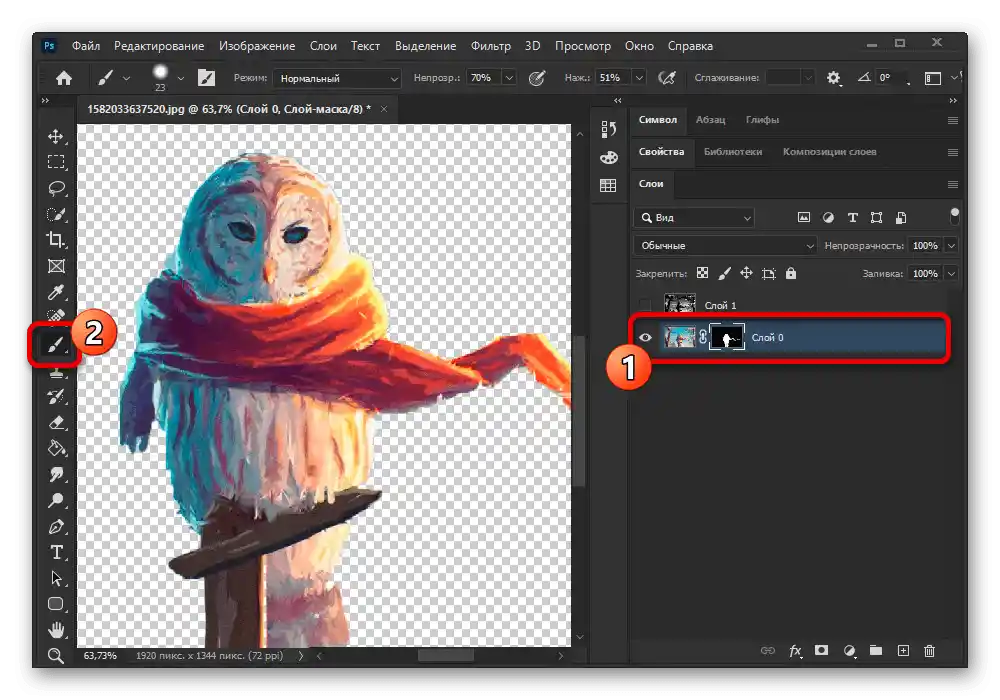Toggle visibility of Слой 0

[x=645, y=337]
